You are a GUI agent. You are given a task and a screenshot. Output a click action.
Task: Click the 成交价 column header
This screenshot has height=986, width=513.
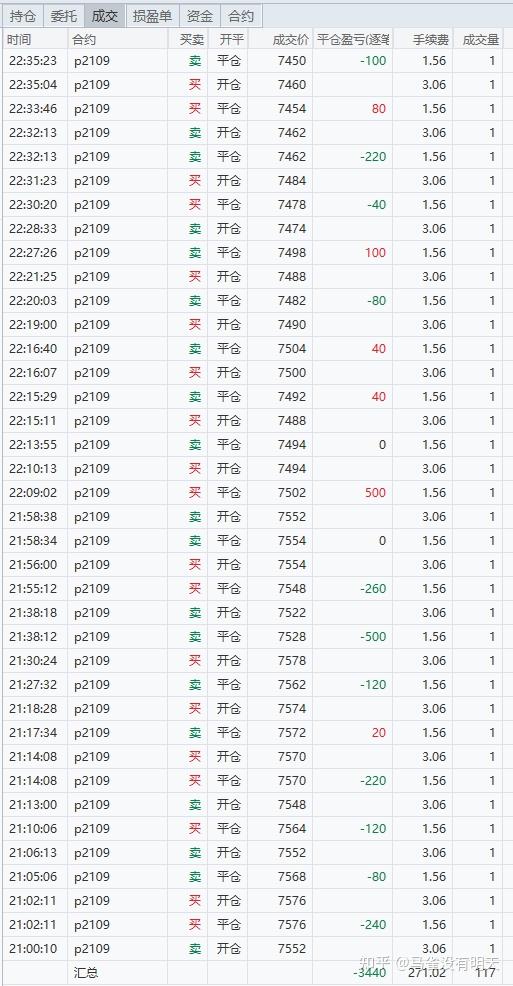[x=280, y=40]
